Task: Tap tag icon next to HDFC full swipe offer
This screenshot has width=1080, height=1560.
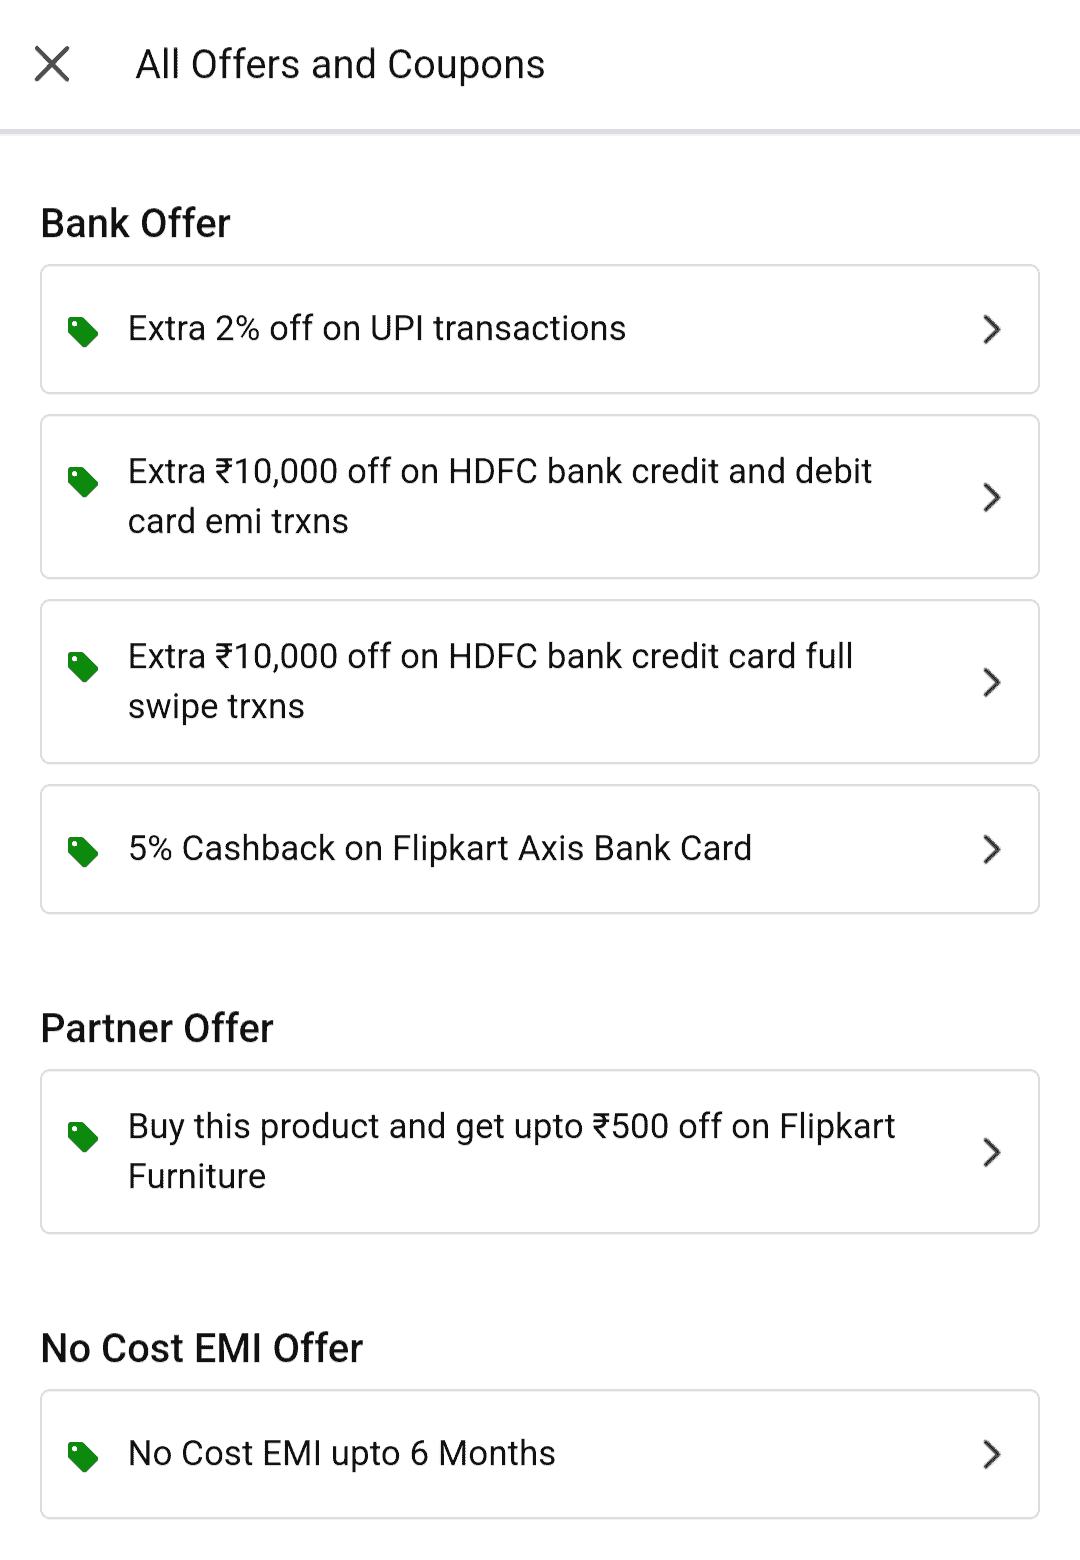Action: [x=83, y=666]
